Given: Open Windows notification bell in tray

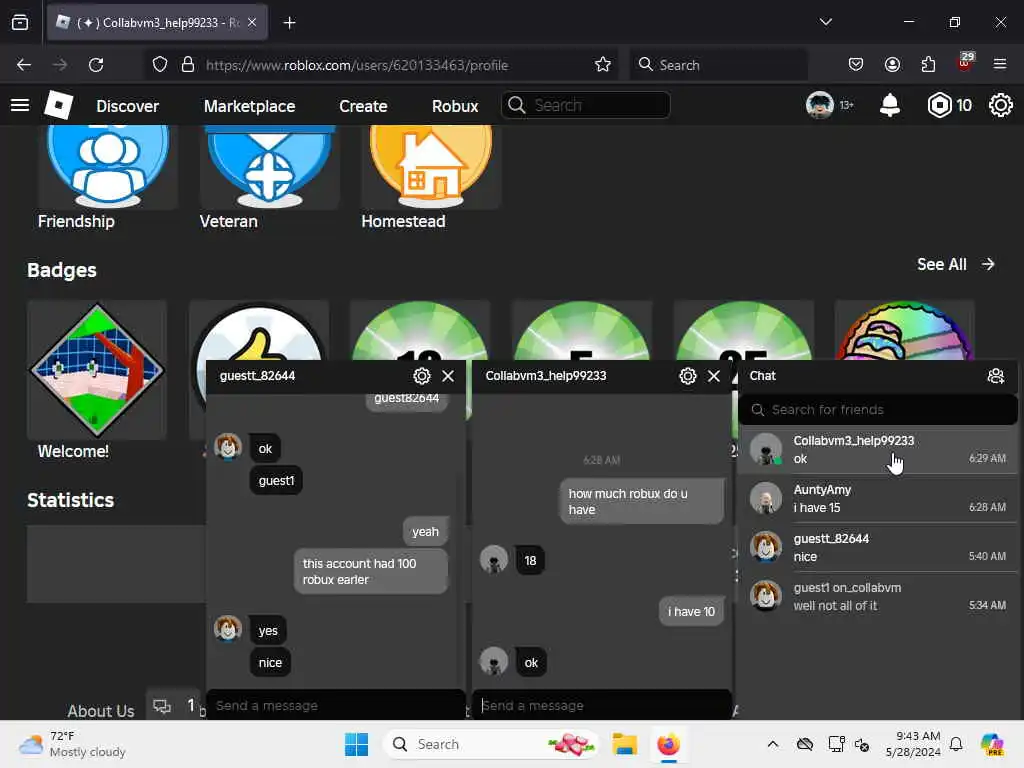Looking at the screenshot, I should pos(956,744).
